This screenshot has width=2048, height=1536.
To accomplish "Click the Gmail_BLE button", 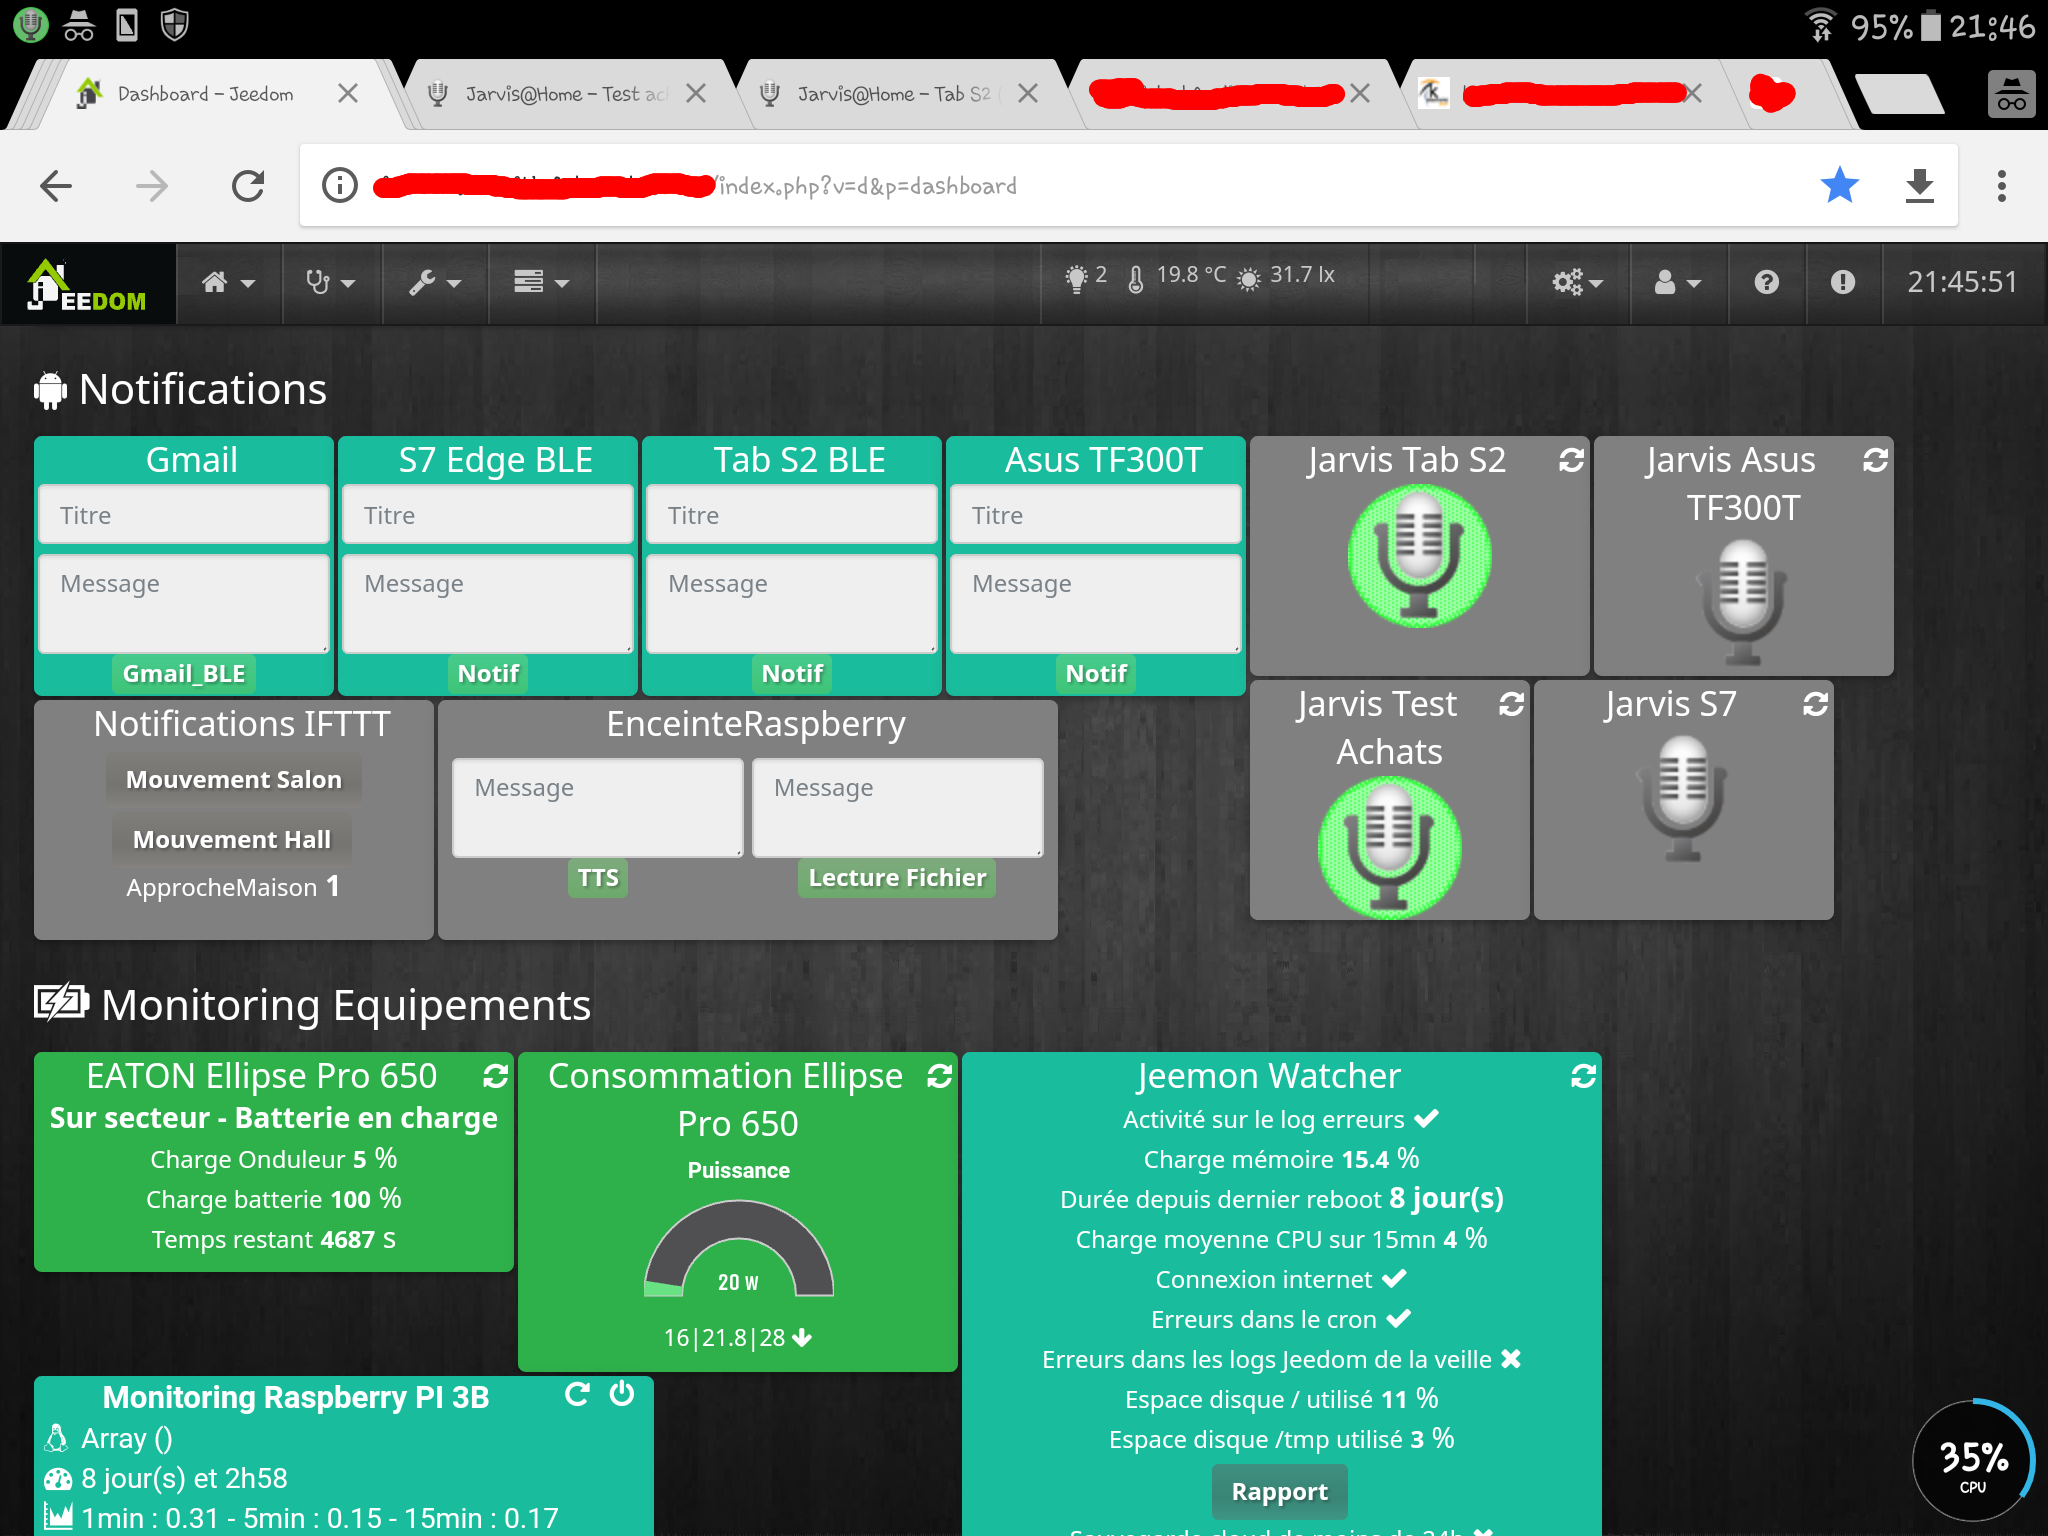I will click(184, 674).
